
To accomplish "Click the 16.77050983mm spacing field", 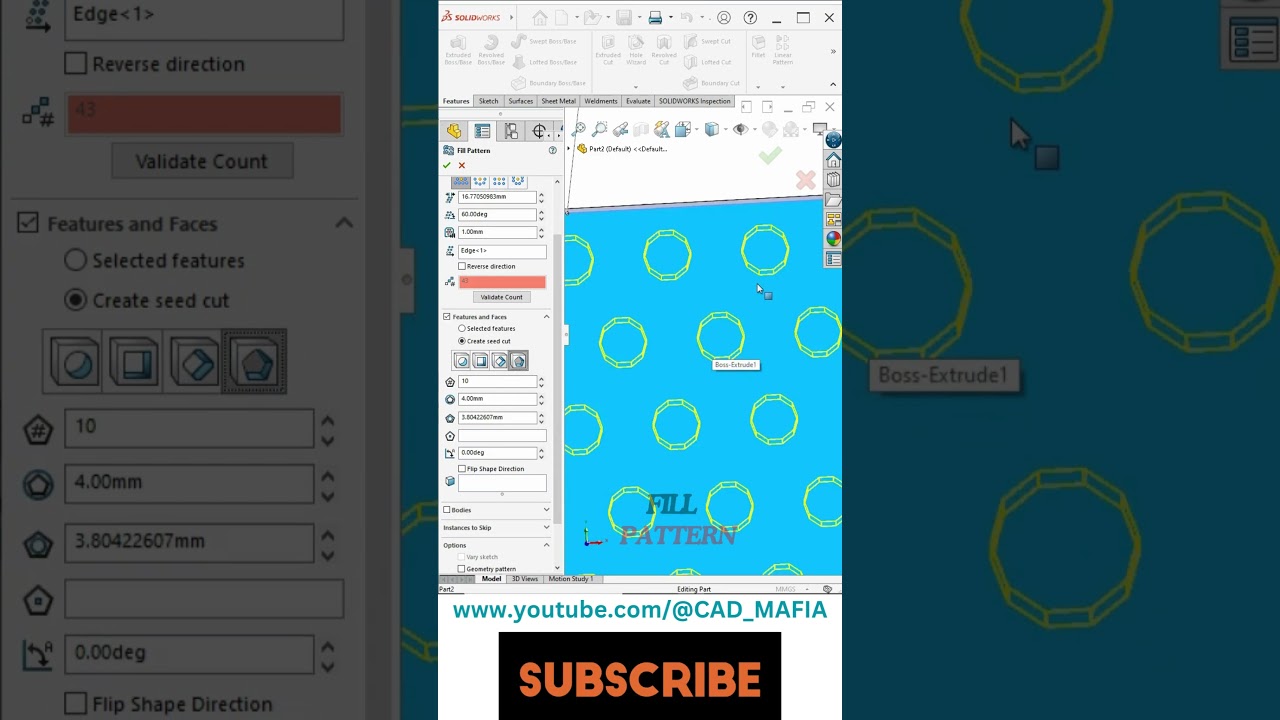I will coord(497,197).
